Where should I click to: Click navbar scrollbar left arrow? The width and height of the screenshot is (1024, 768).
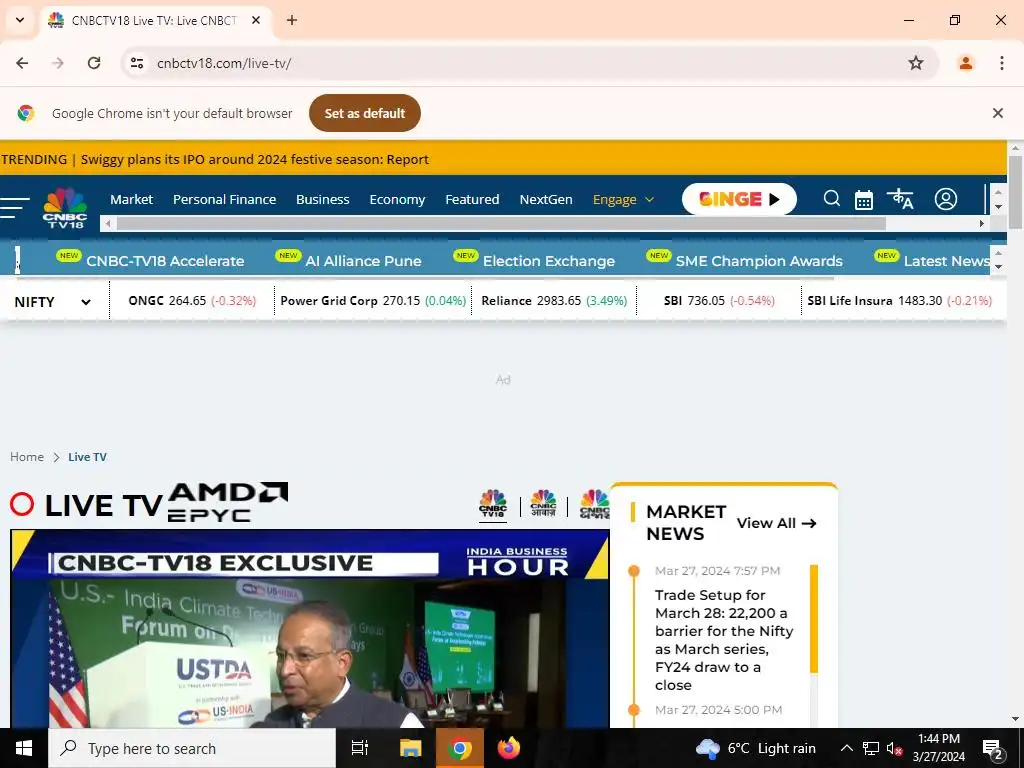pos(108,223)
